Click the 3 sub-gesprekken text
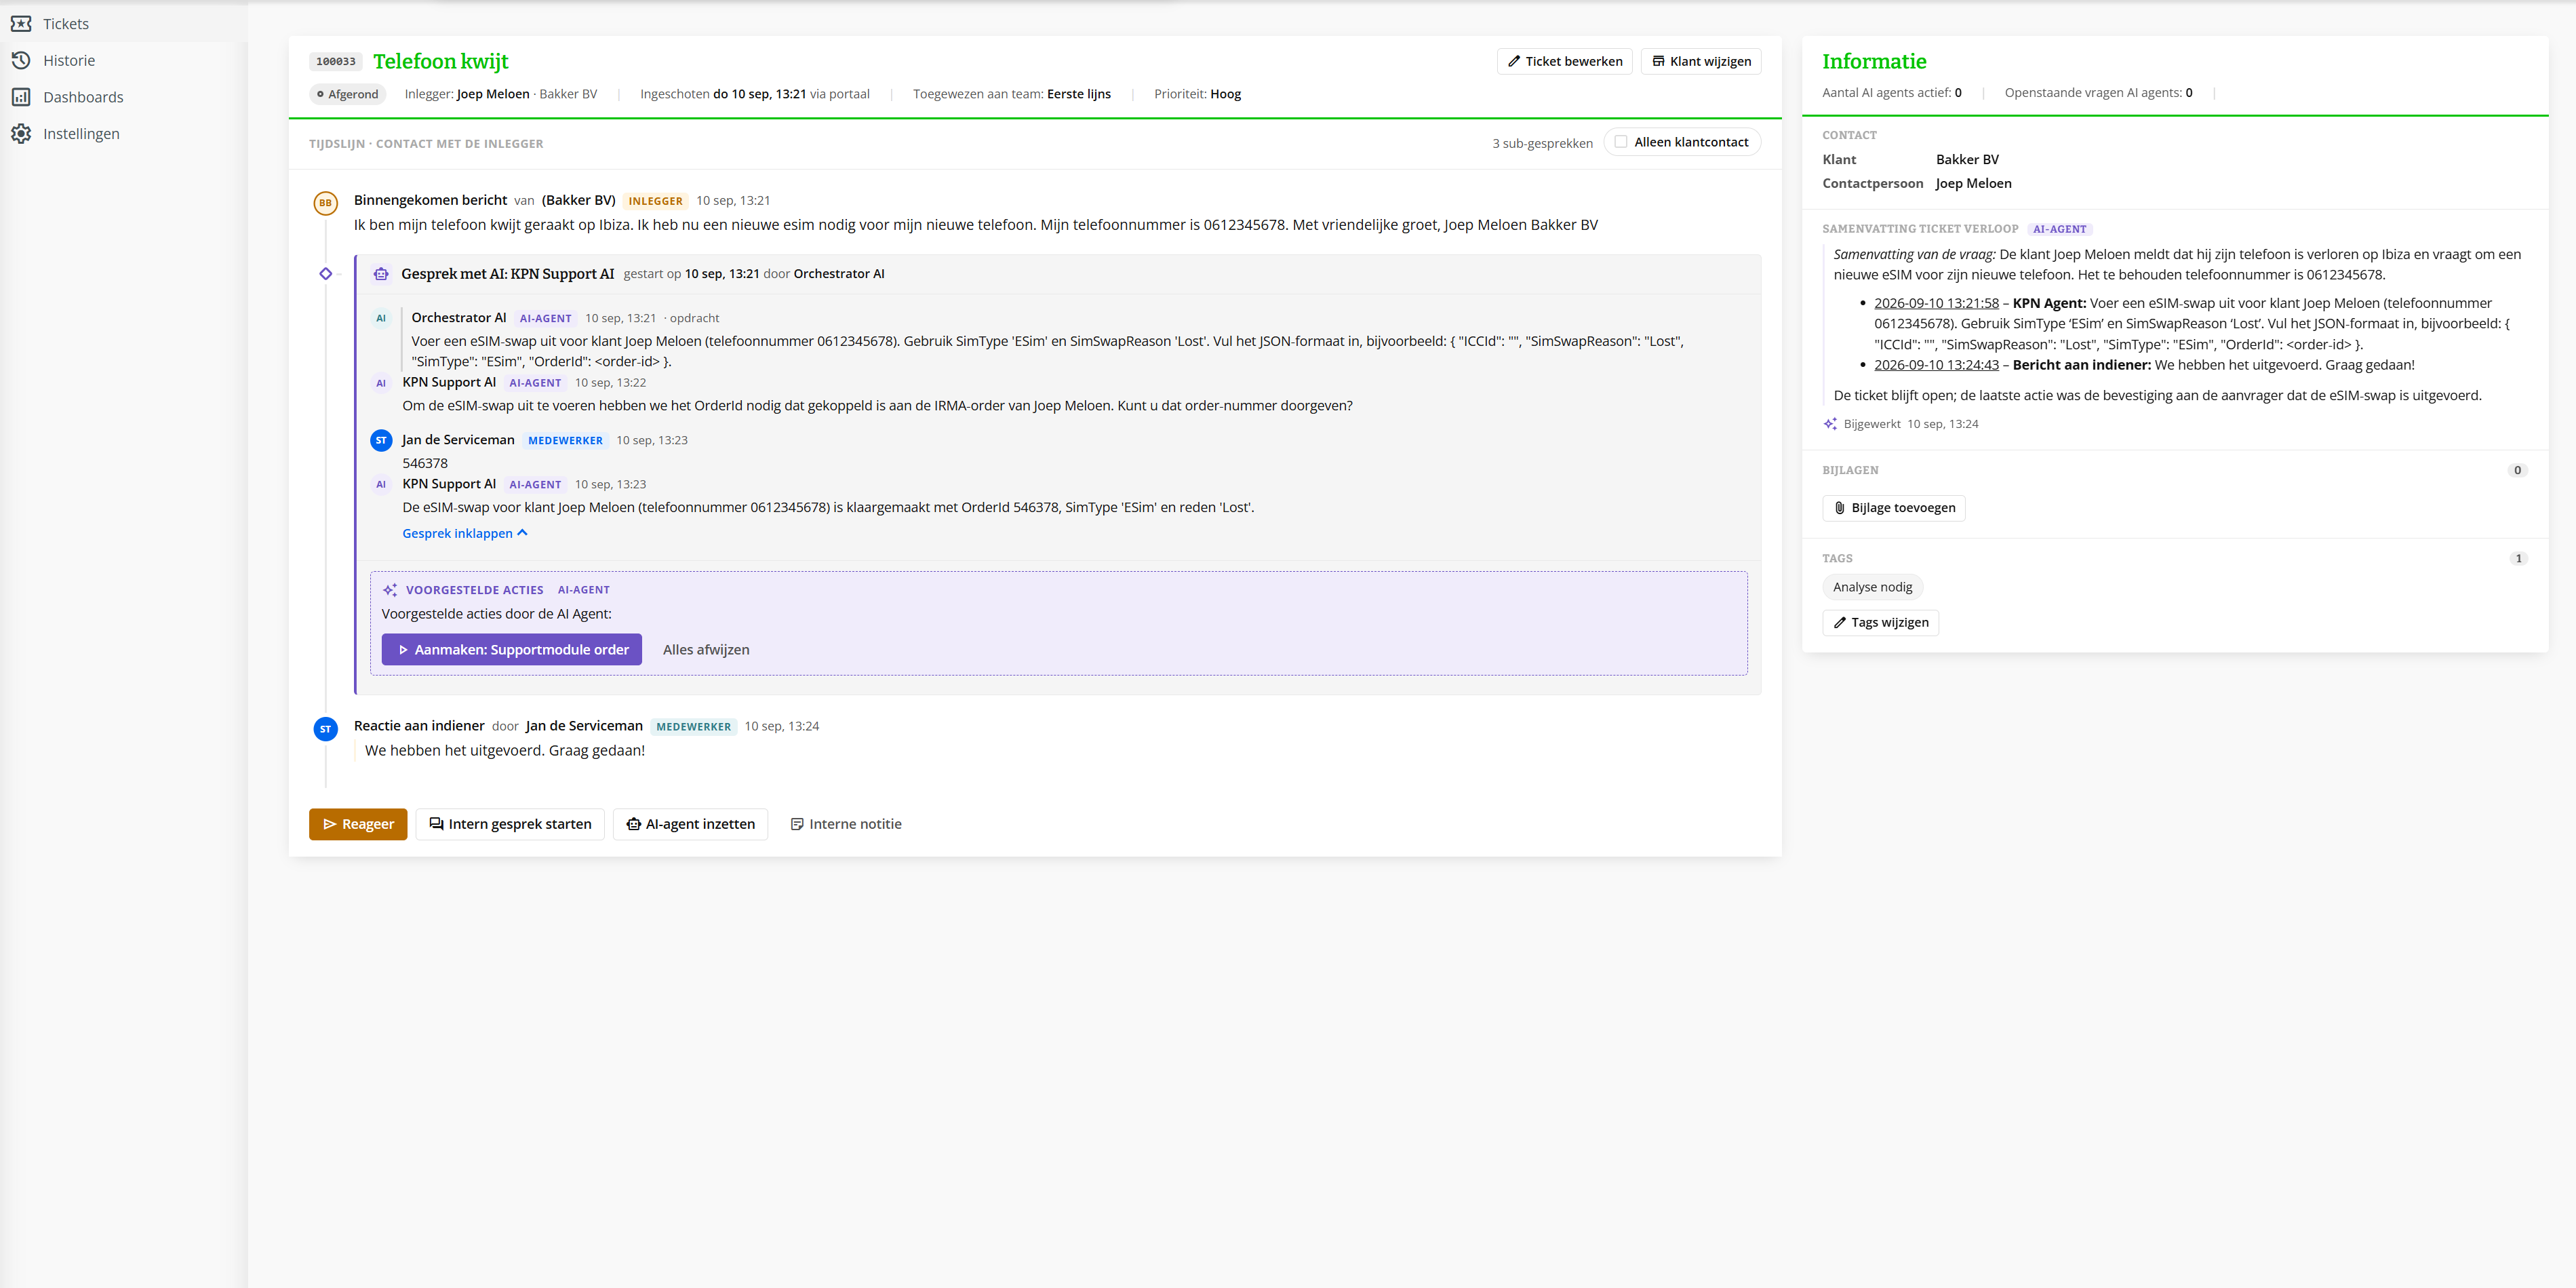The width and height of the screenshot is (2576, 1288). point(1542,143)
